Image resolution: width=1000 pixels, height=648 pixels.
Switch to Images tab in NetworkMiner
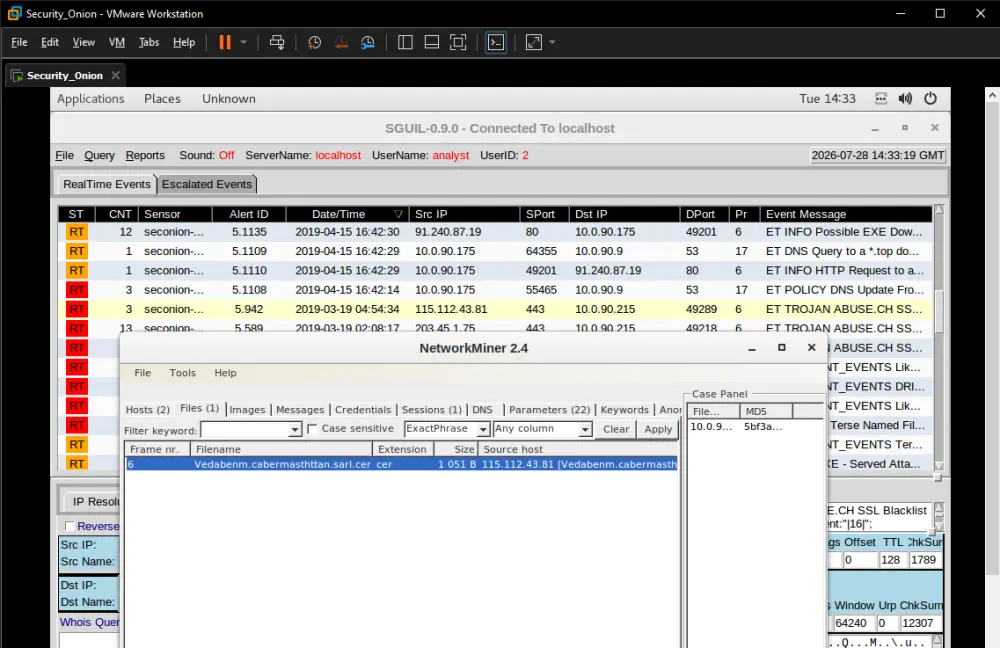[247, 410]
